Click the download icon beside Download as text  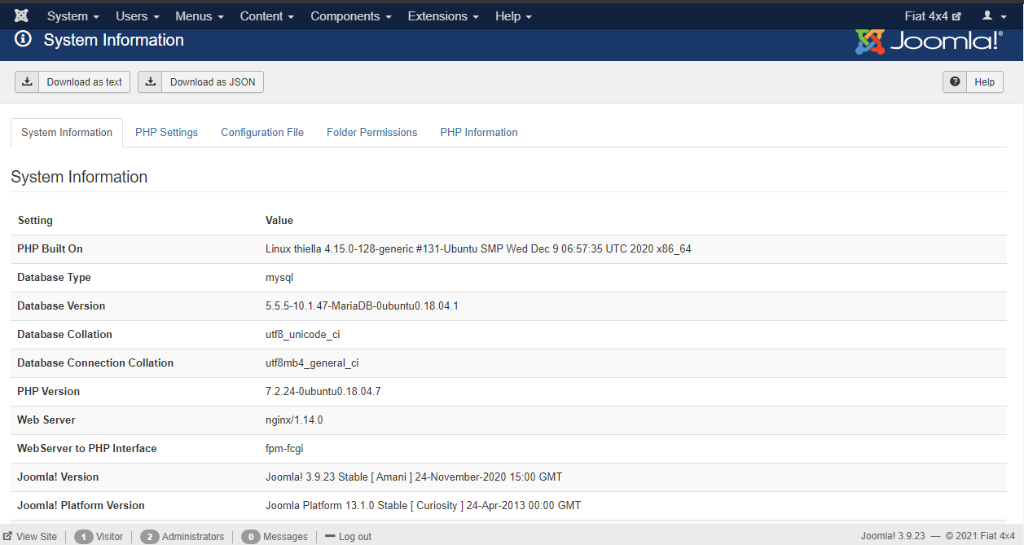(x=27, y=82)
